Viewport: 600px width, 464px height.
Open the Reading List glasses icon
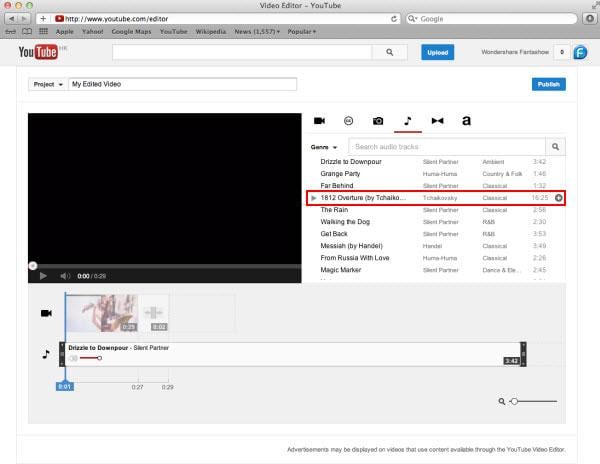tap(11, 31)
